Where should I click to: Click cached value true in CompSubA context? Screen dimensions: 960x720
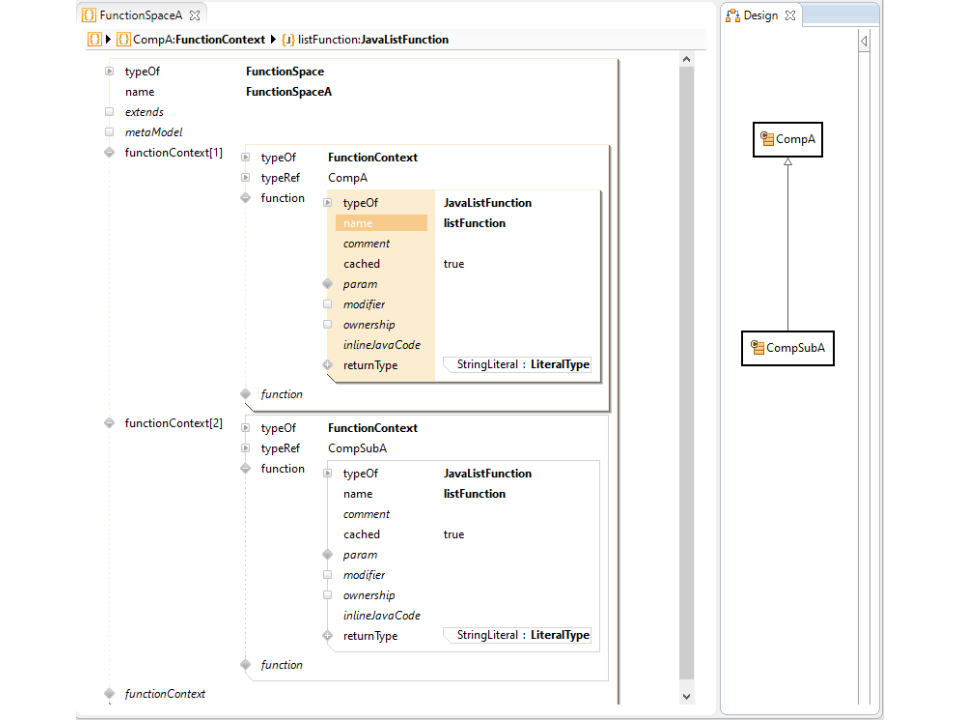454,534
